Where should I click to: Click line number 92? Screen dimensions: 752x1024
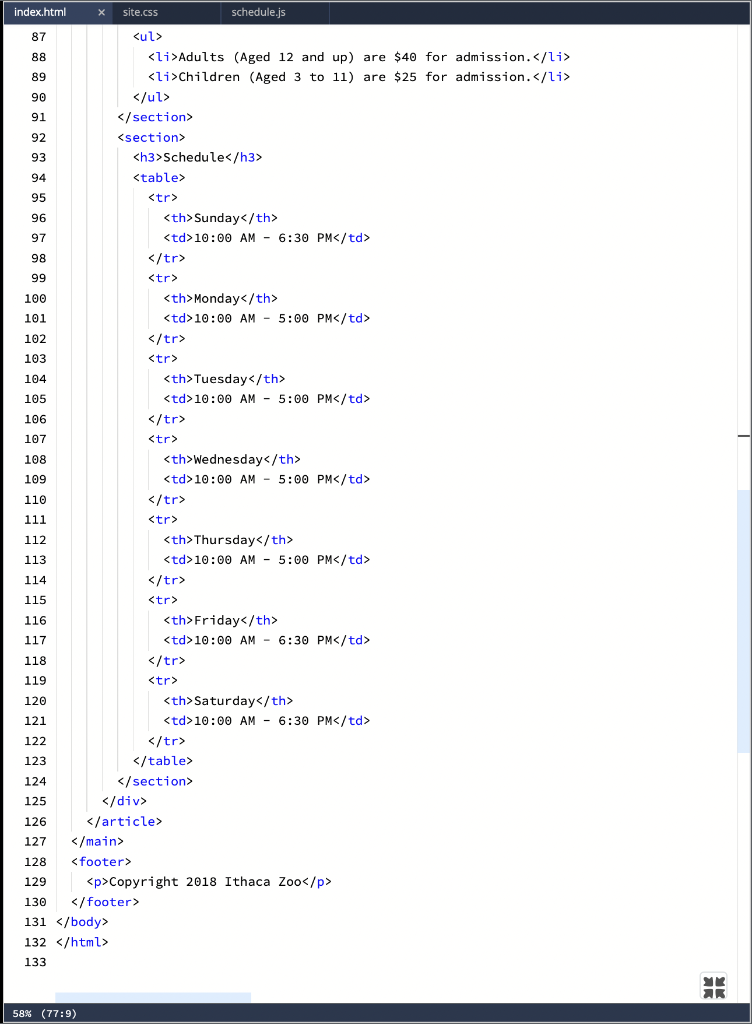pyautogui.click(x=39, y=138)
